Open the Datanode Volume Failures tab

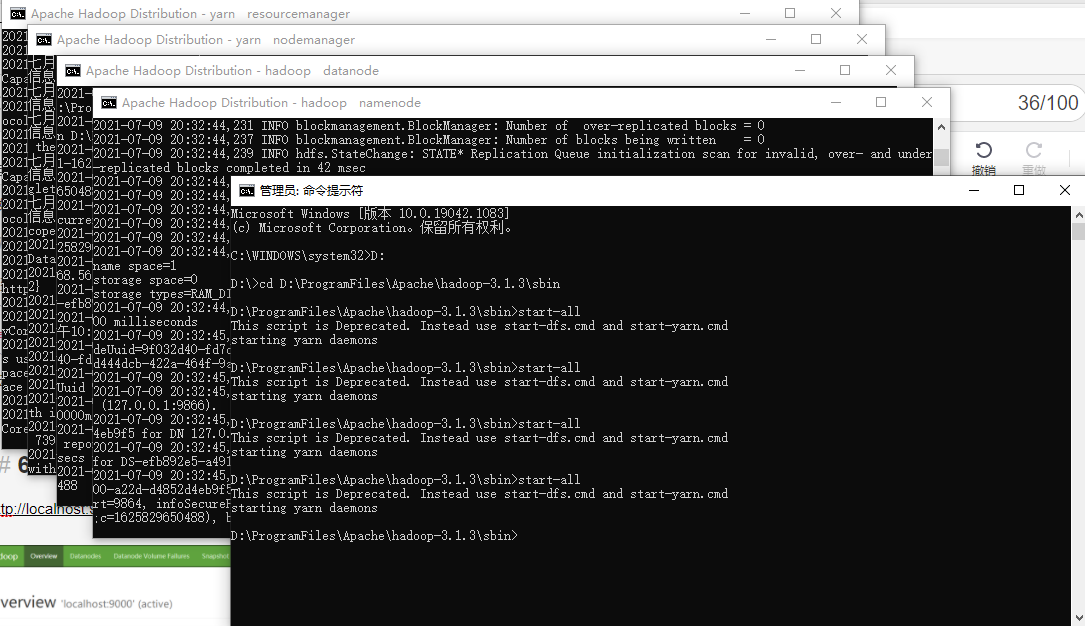click(151, 556)
